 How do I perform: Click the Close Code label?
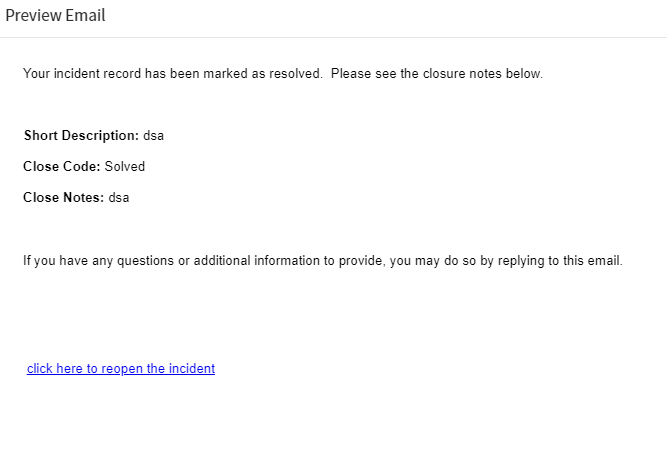pyautogui.click(x=62, y=166)
